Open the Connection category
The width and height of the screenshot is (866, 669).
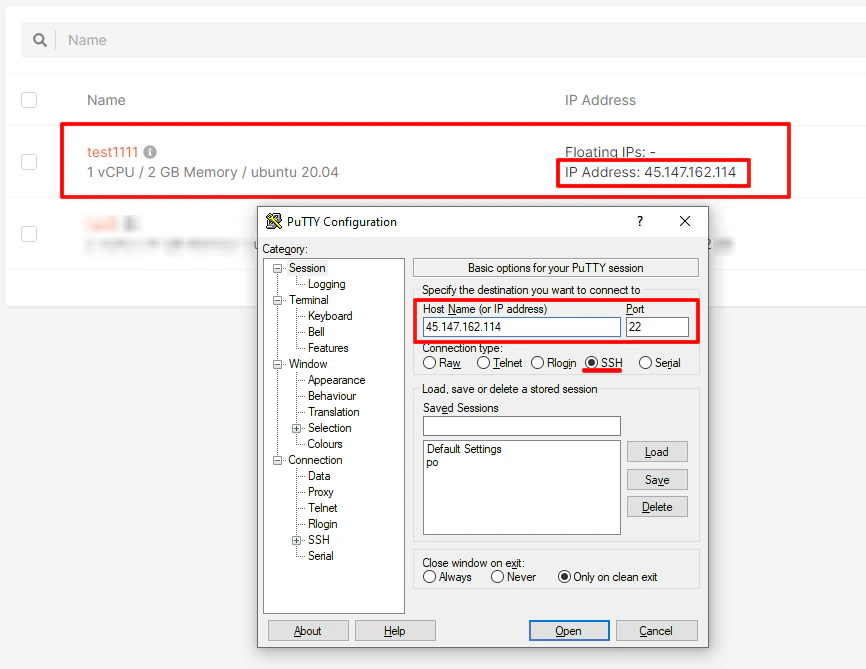coord(315,460)
